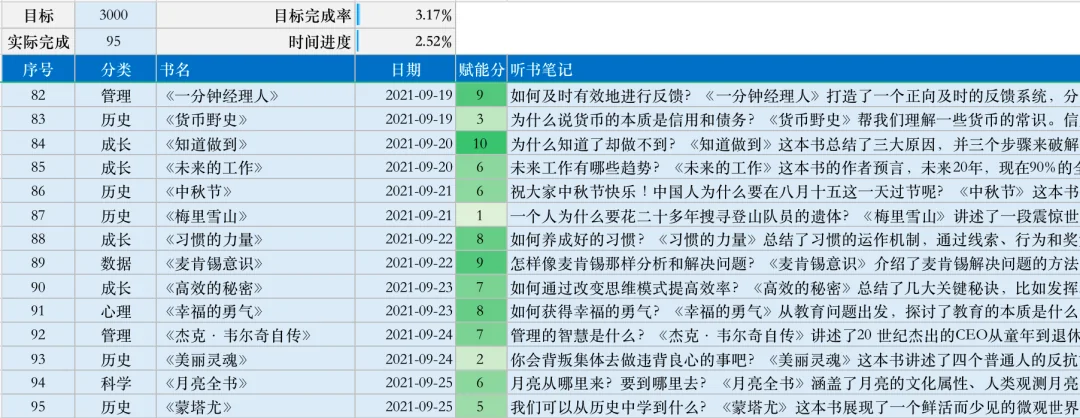The image size is (1080, 418).
Task: Open note starting 你会背叛集体去做违背良心
Action: 793,359
